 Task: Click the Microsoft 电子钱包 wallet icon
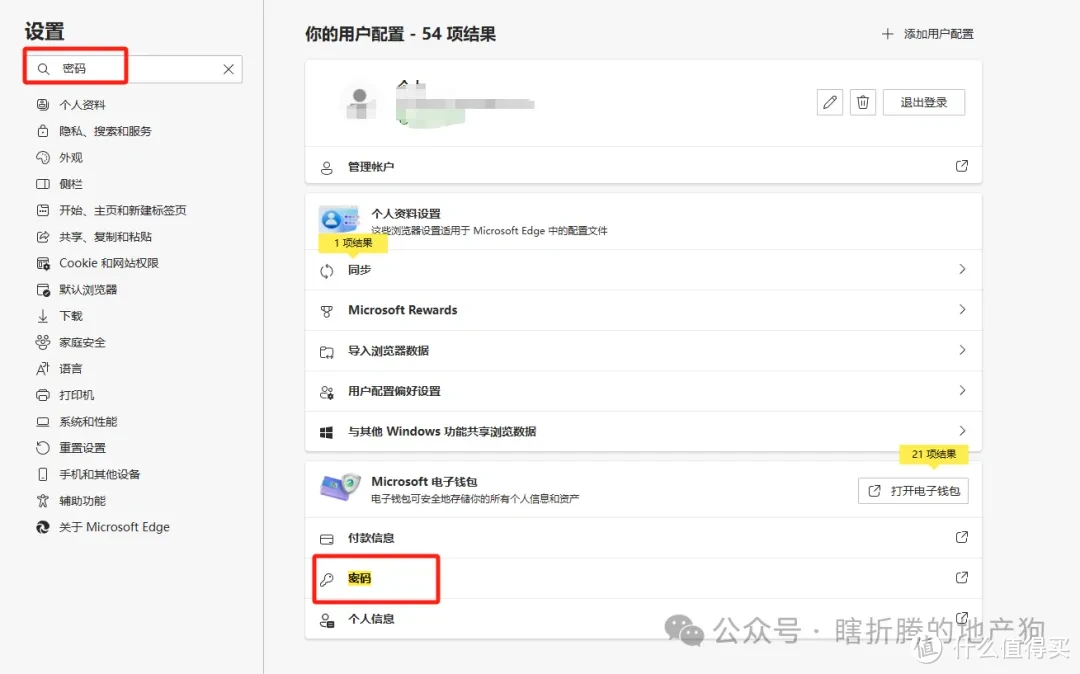(x=340, y=487)
